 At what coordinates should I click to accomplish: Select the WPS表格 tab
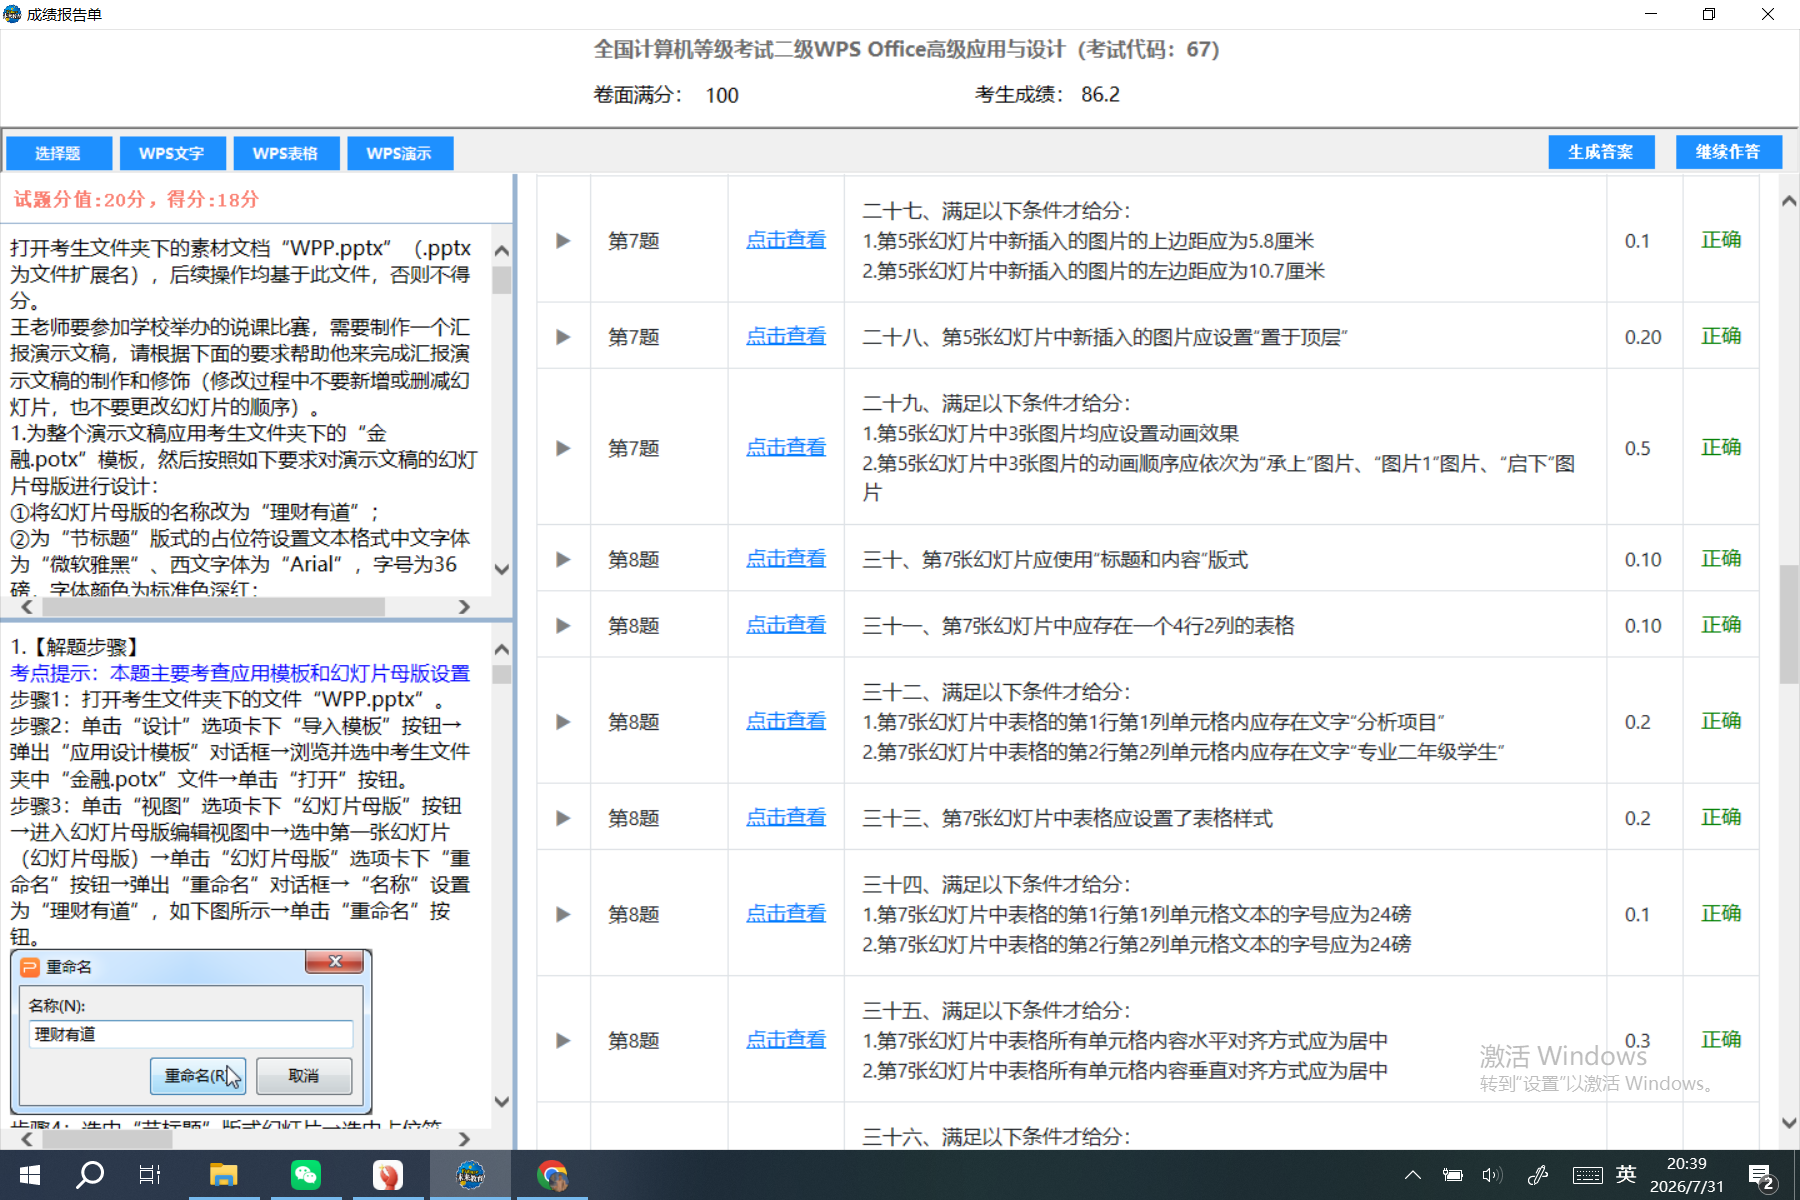click(x=286, y=153)
